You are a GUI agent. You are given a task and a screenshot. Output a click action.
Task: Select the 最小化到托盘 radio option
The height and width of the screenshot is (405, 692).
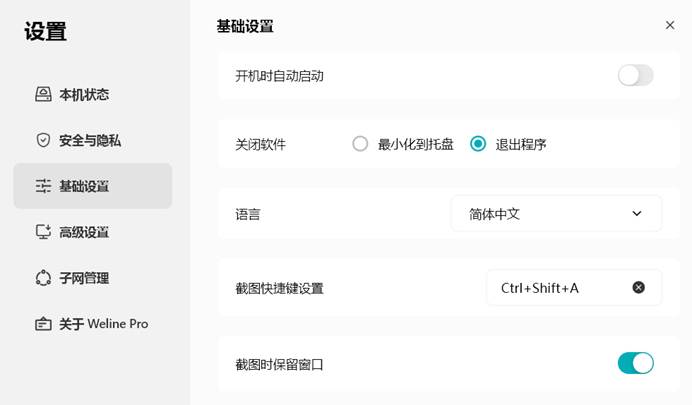pyautogui.click(x=360, y=144)
